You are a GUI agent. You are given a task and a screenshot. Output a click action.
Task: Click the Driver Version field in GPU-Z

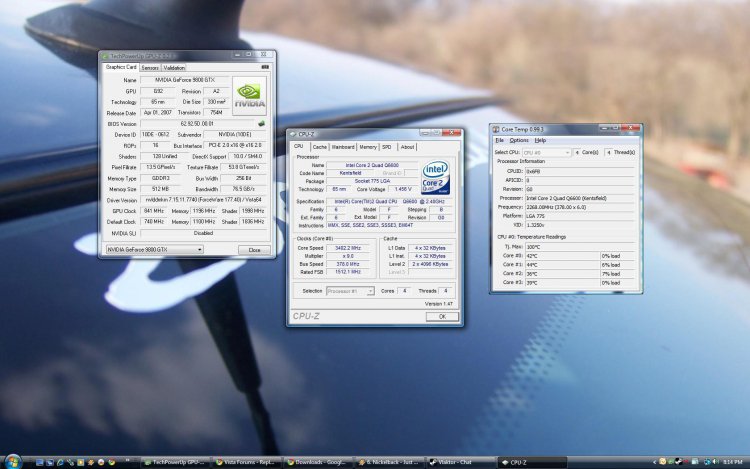point(203,200)
